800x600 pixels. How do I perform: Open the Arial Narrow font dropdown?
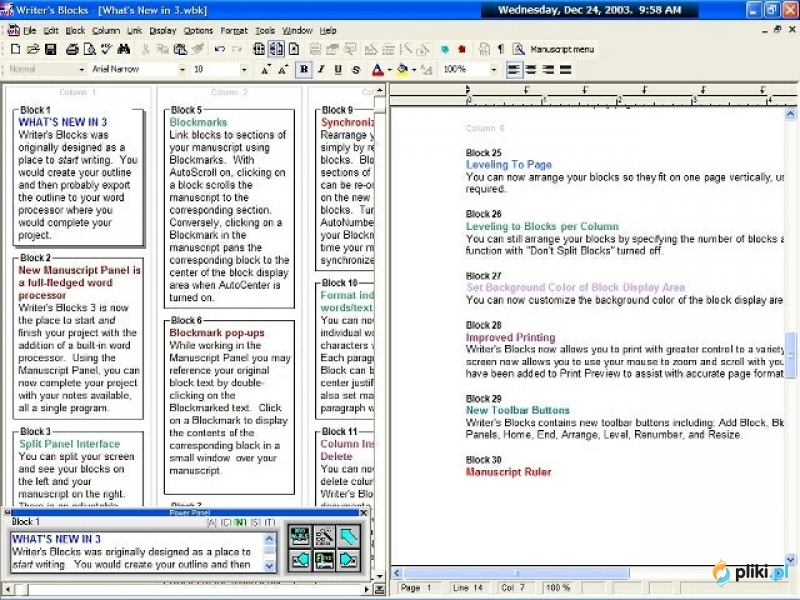(x=182, y=69)
